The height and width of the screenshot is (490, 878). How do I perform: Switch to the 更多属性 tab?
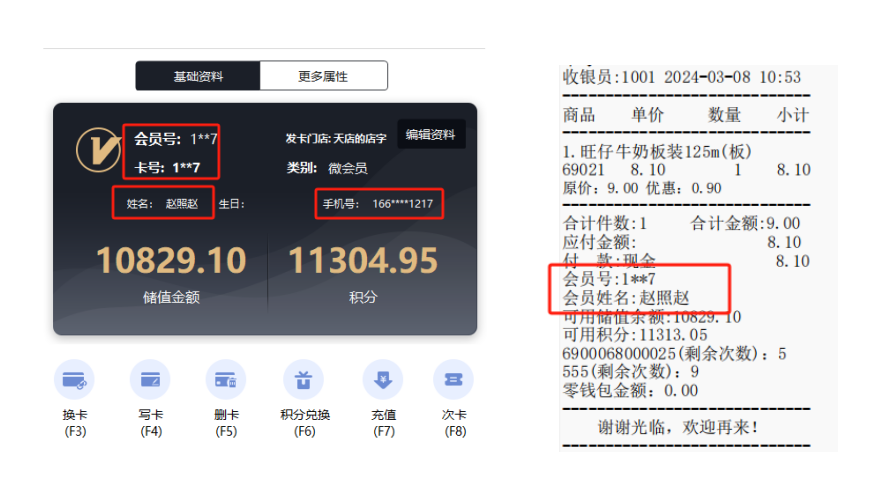[x=323, y=76]
